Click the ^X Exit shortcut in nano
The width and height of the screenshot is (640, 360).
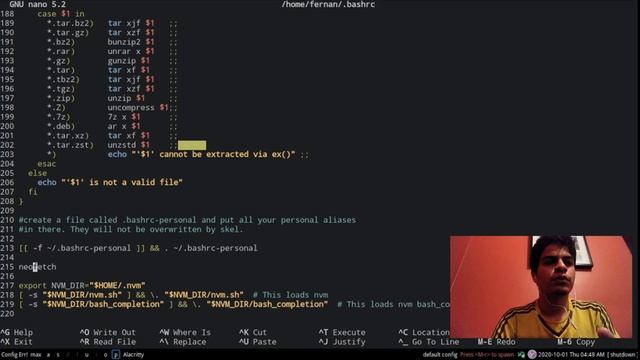tap(16, 342)
